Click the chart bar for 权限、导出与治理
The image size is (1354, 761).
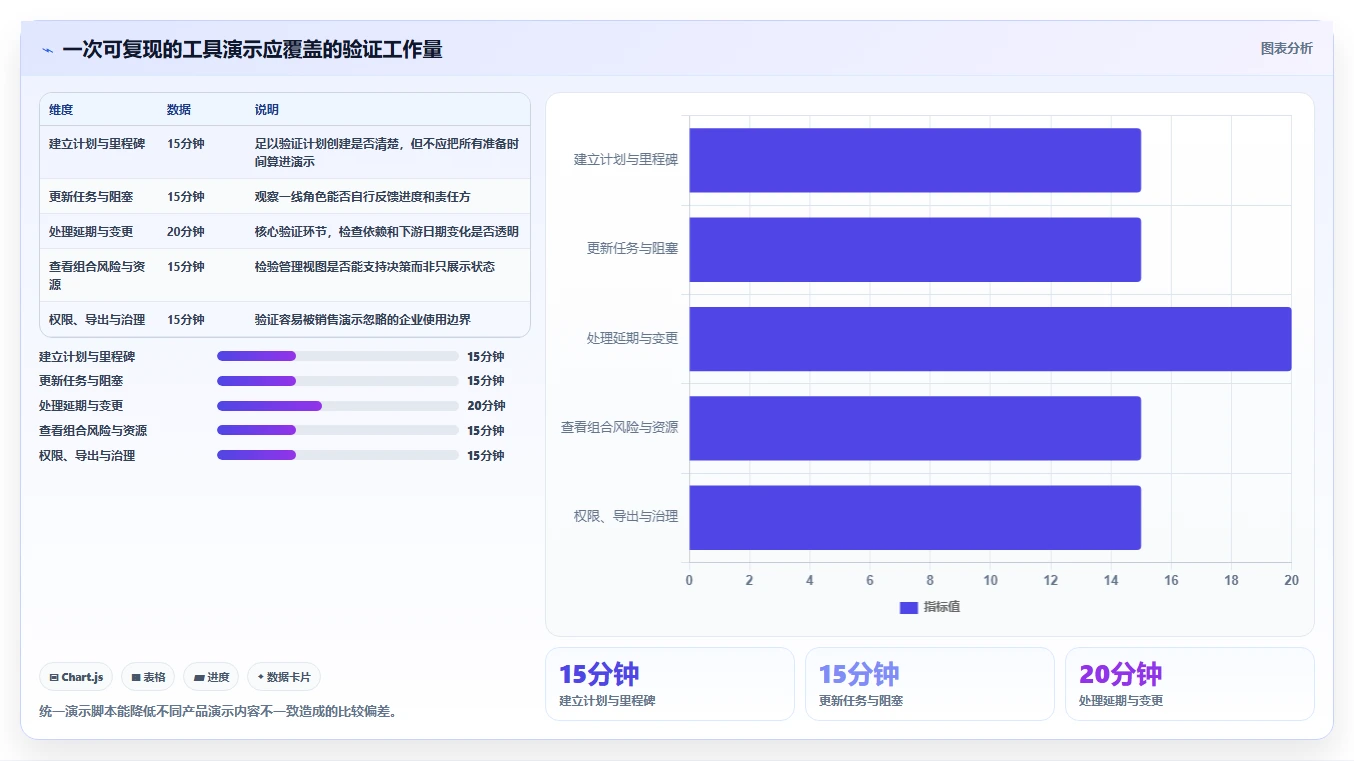pos(915,517)
